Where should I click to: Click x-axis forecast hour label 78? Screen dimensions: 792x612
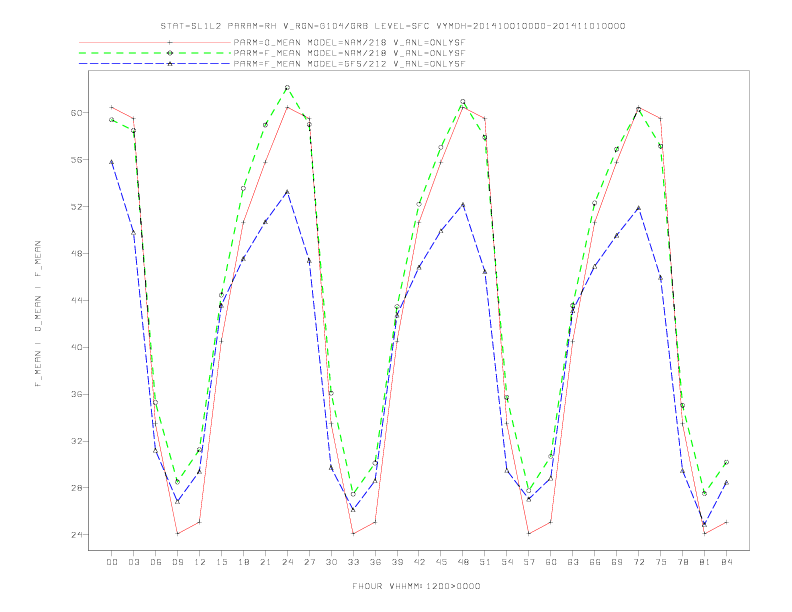(x=682, y=562)
